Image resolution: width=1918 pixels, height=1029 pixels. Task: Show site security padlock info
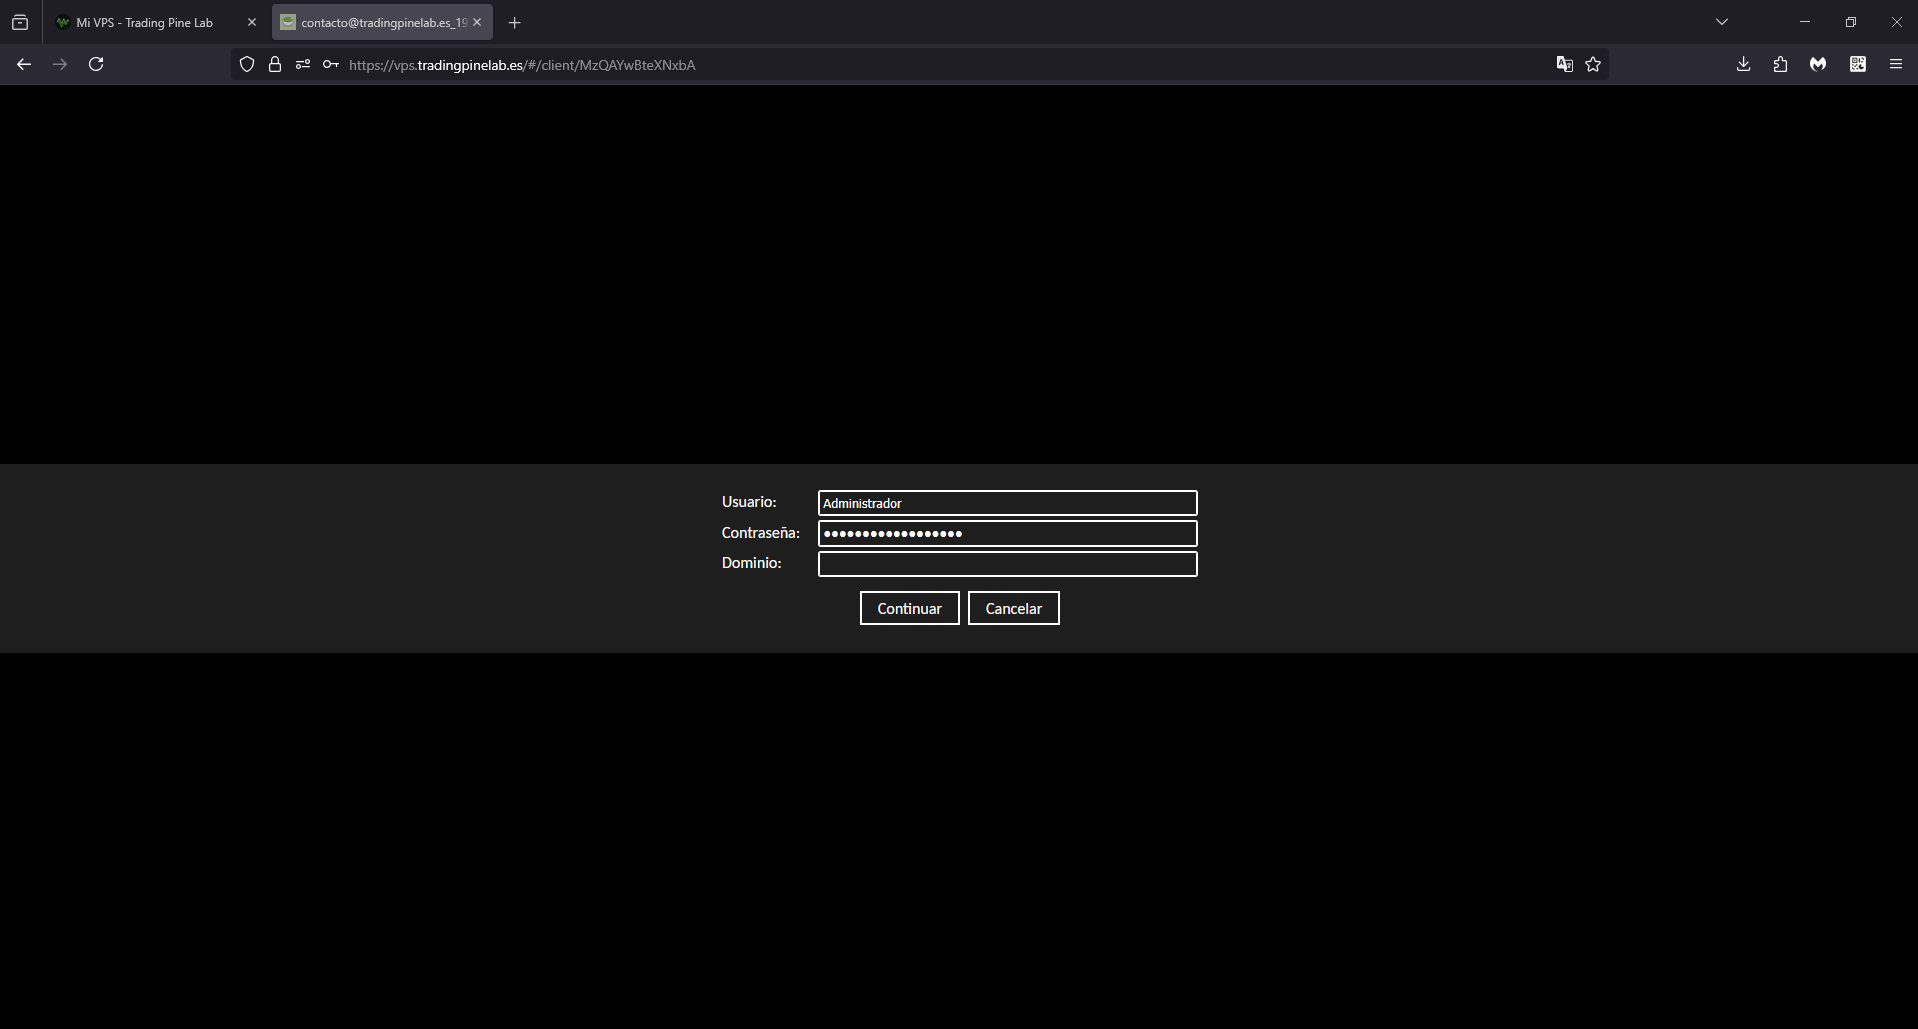[x=275, y=65]
